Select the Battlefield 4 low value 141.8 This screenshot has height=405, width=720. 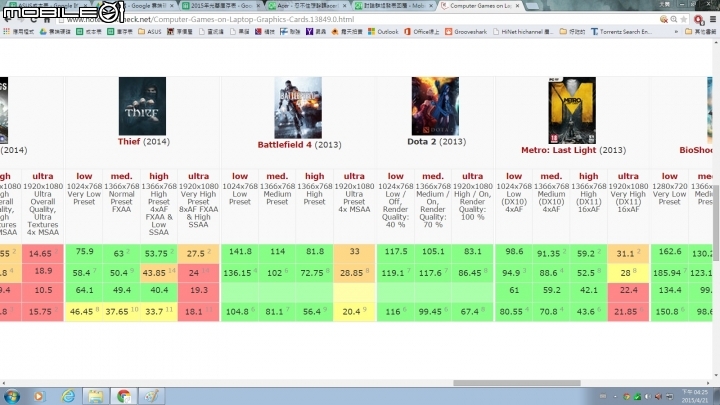click(240, 252)
